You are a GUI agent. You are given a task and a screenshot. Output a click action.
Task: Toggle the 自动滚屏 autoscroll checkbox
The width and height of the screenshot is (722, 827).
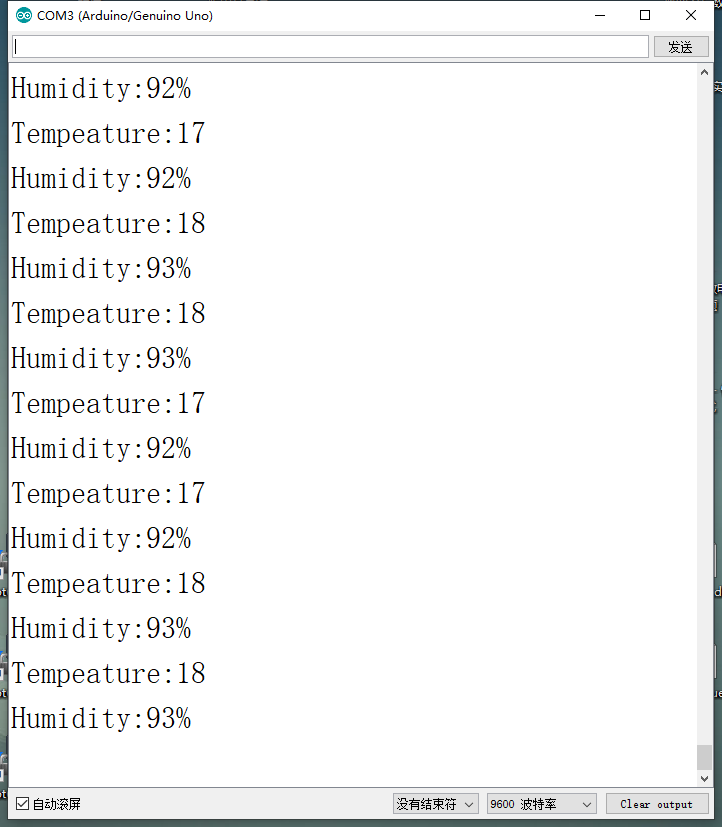22,804
